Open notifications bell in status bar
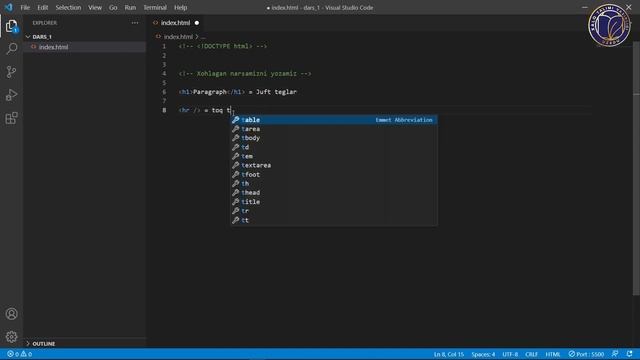 click(629, 354)
